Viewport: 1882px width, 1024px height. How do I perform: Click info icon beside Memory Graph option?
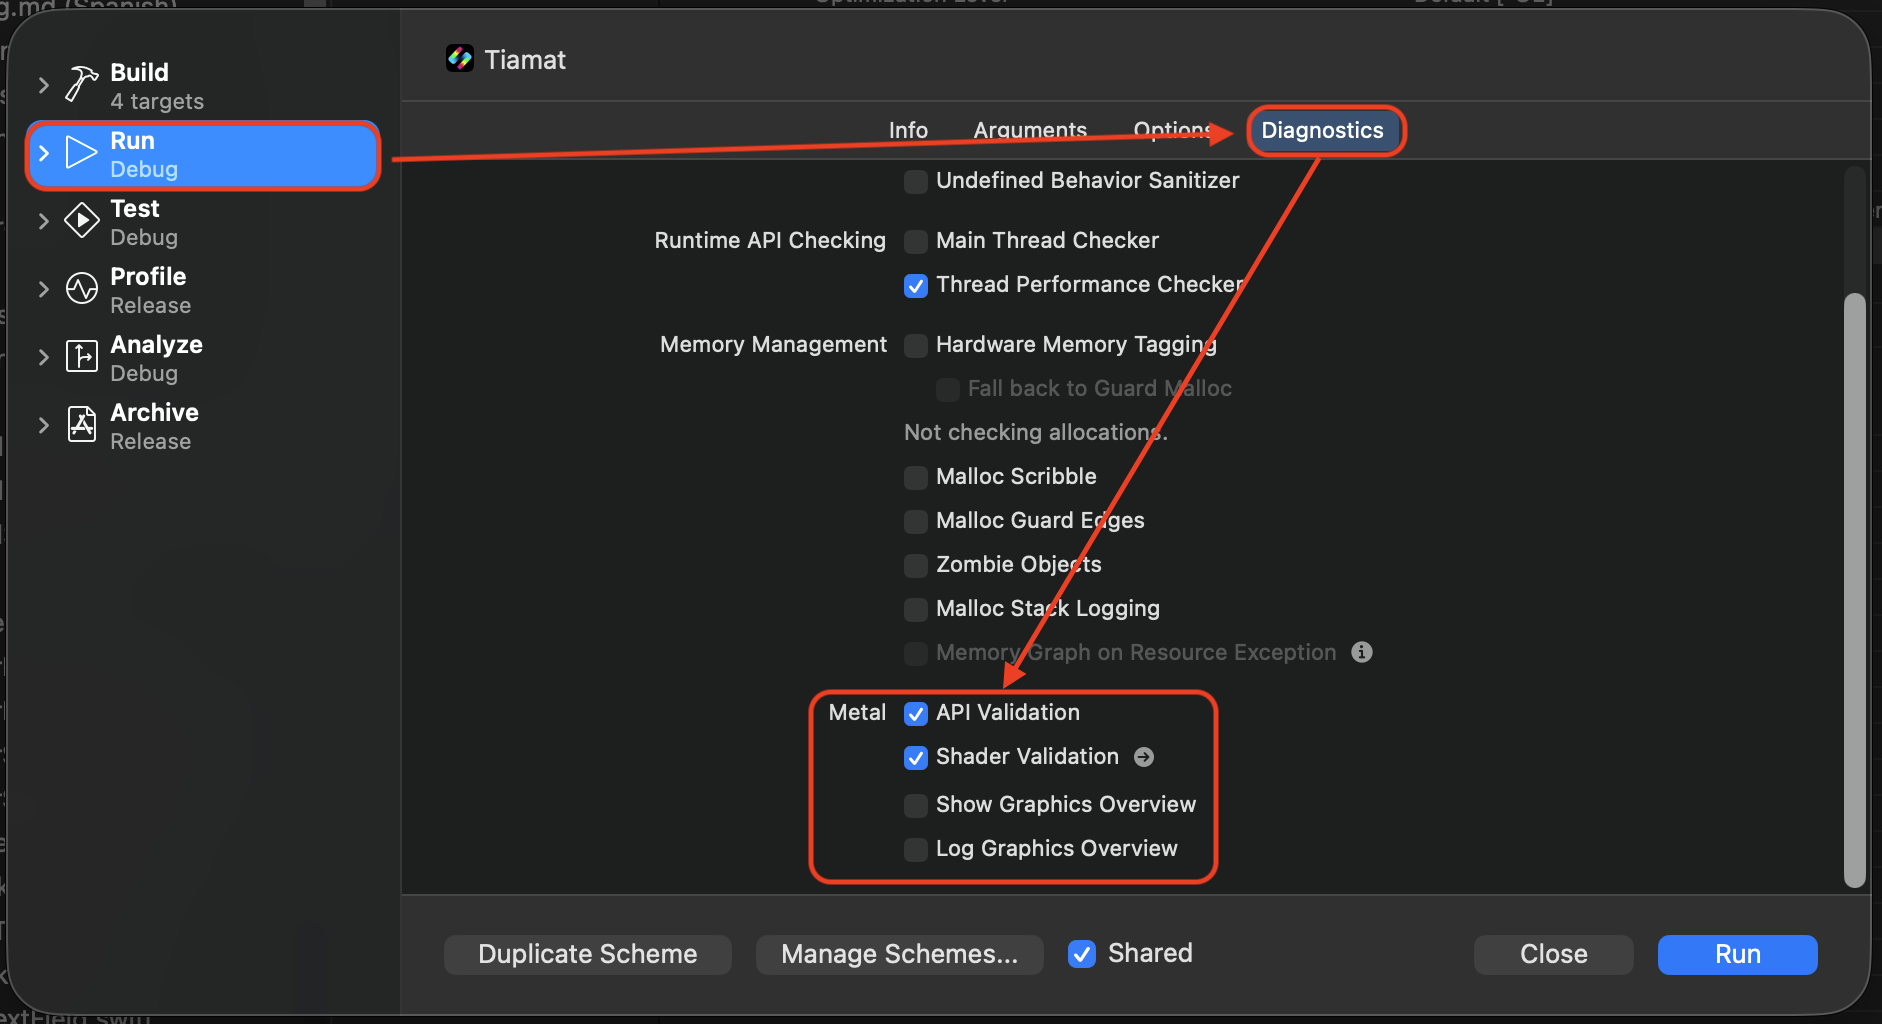click(1361, 652)
